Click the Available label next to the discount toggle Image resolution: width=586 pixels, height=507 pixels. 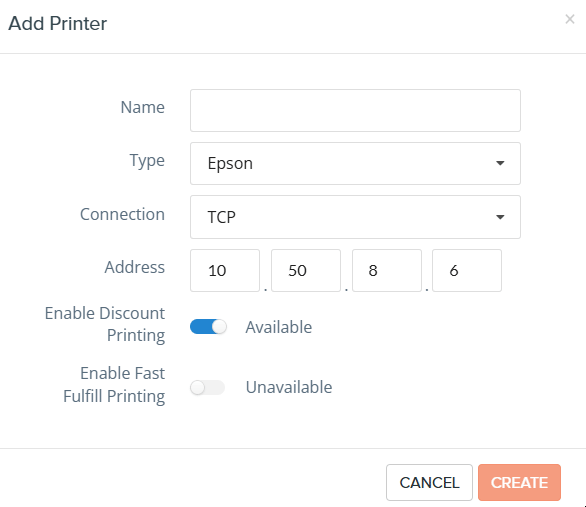[279, 327]
